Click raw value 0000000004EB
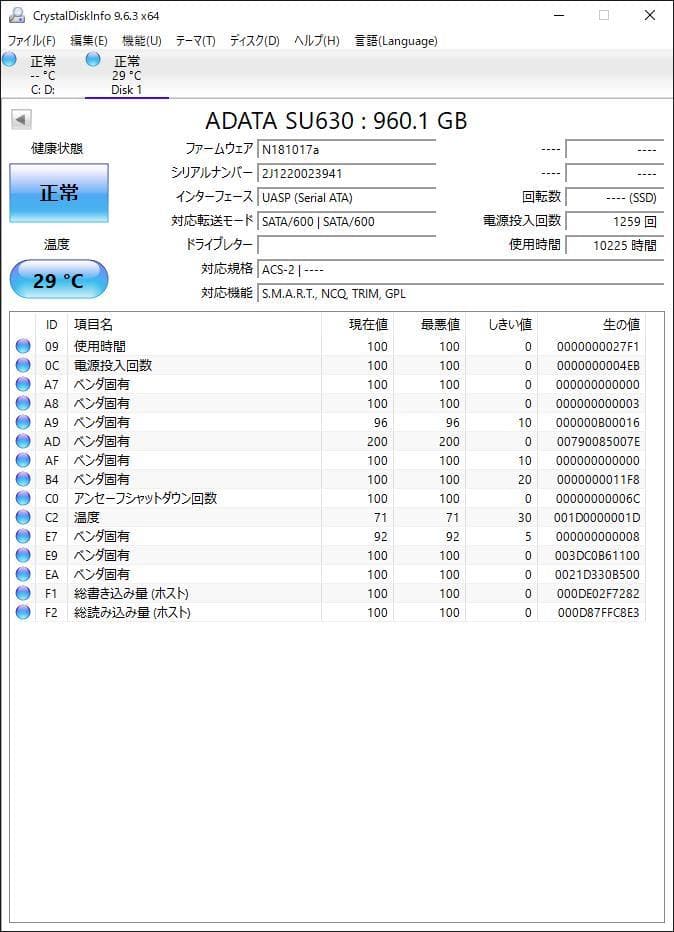674x932 pixels. tap(598, 366)
